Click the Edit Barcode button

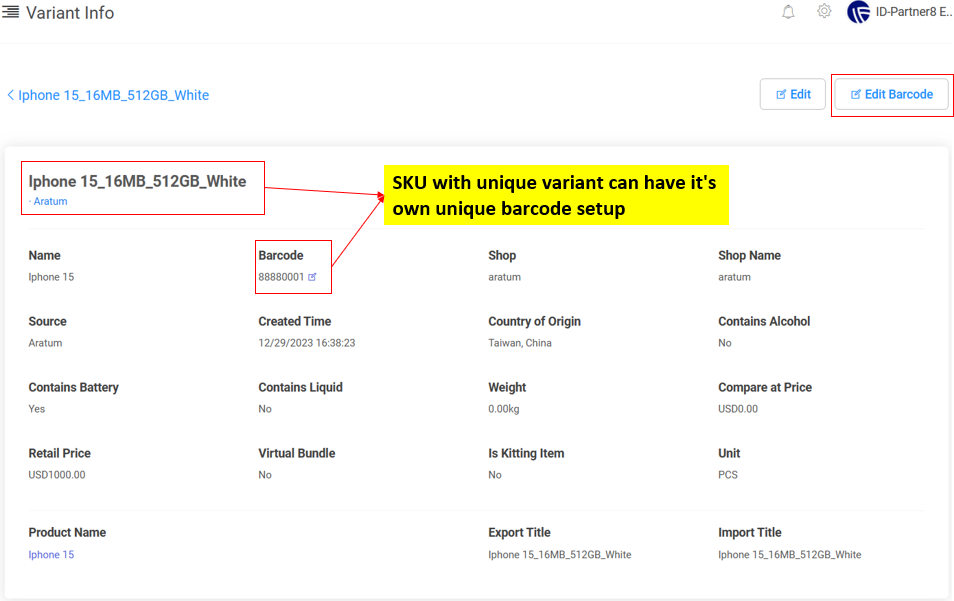891,94
